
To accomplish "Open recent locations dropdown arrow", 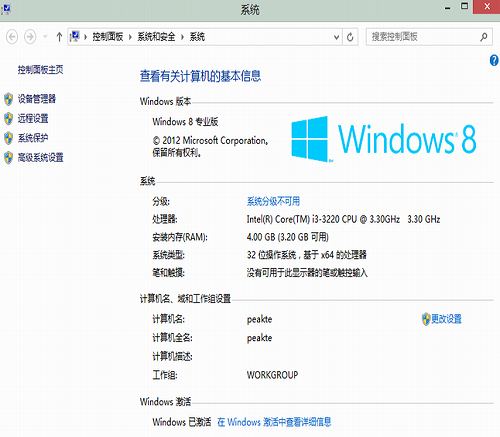I will 45,37.
